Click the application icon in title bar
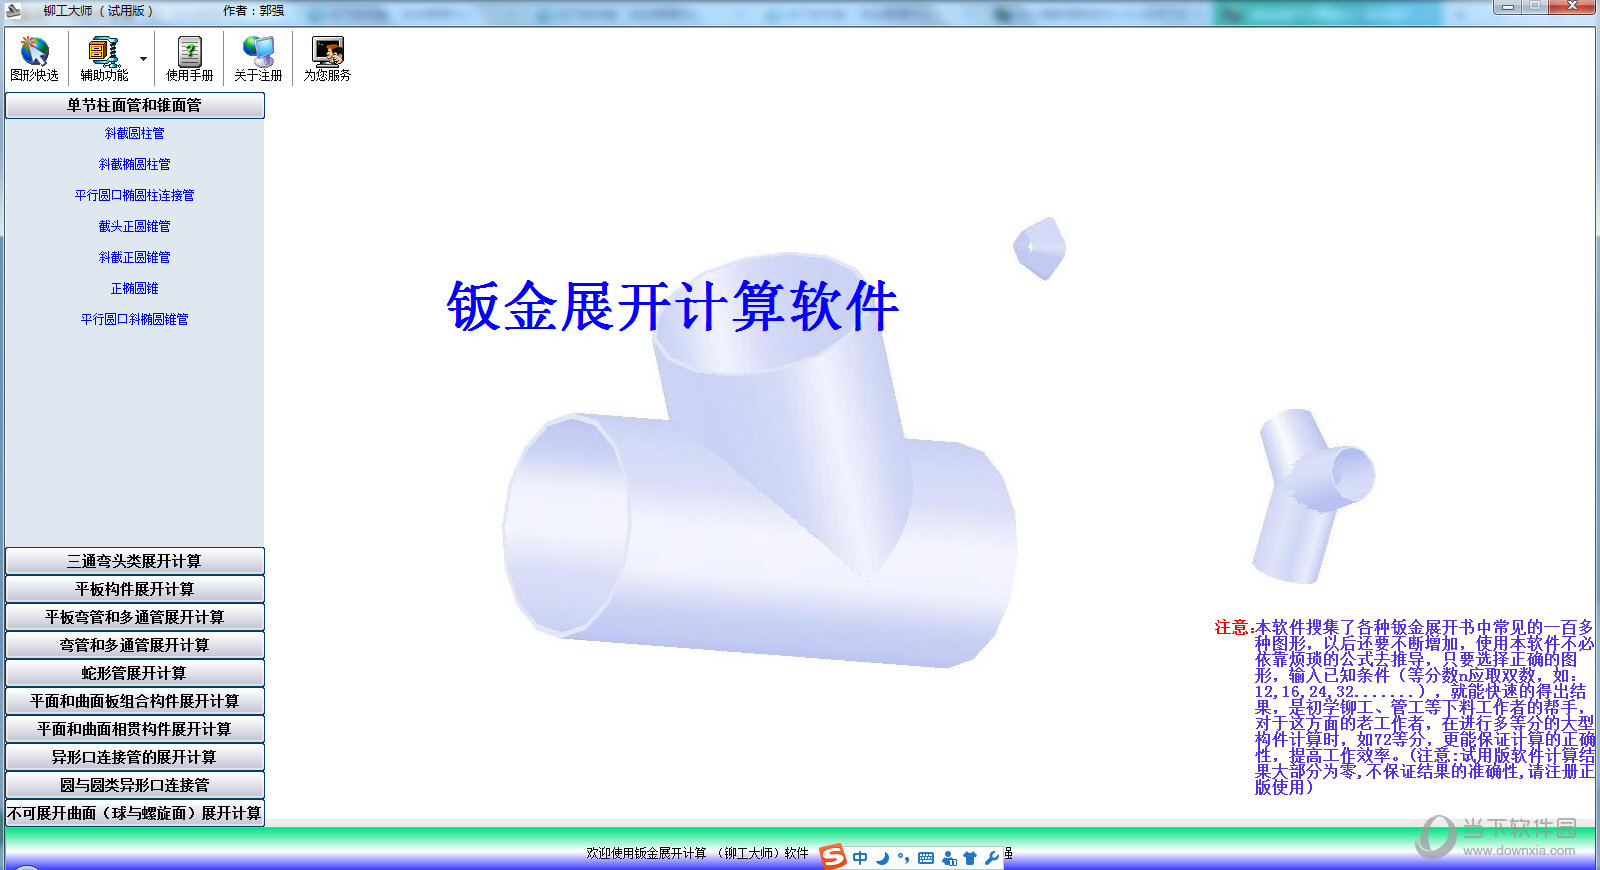 (x=13, y=10)
